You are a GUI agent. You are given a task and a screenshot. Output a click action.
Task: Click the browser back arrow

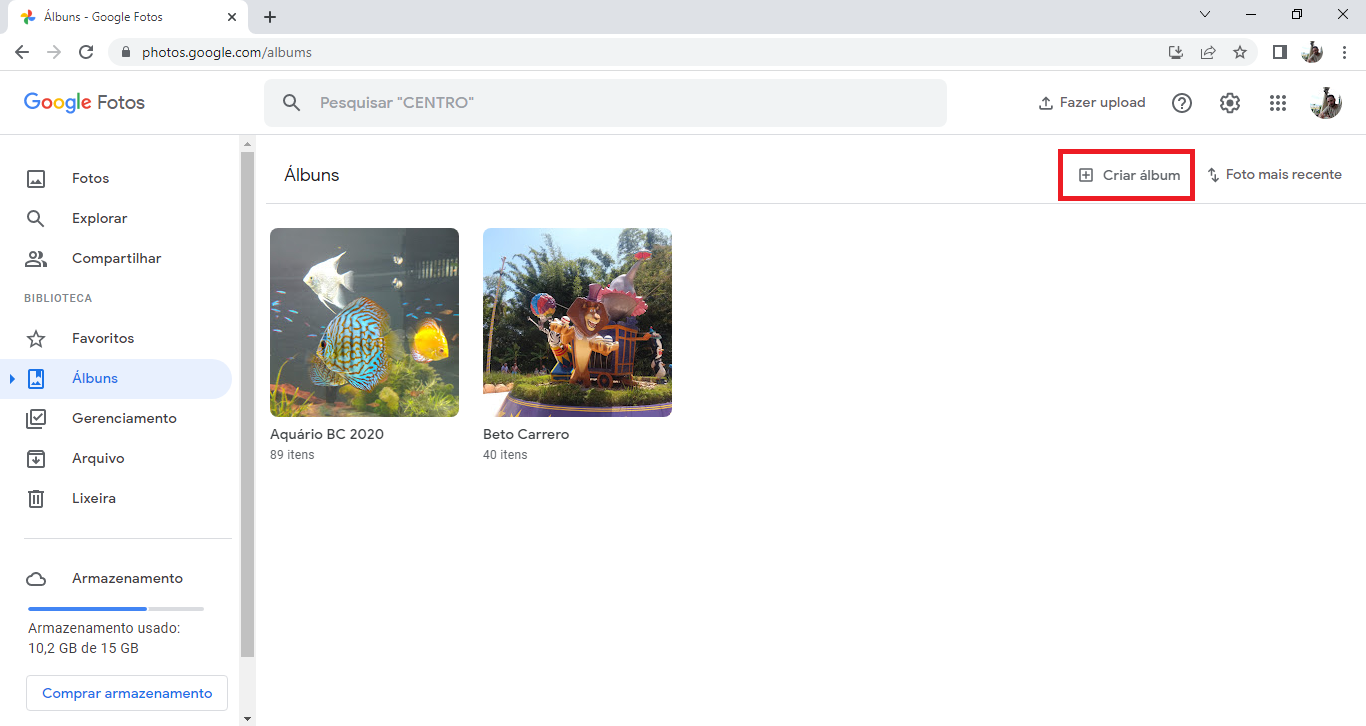click(x=22, y=52)
